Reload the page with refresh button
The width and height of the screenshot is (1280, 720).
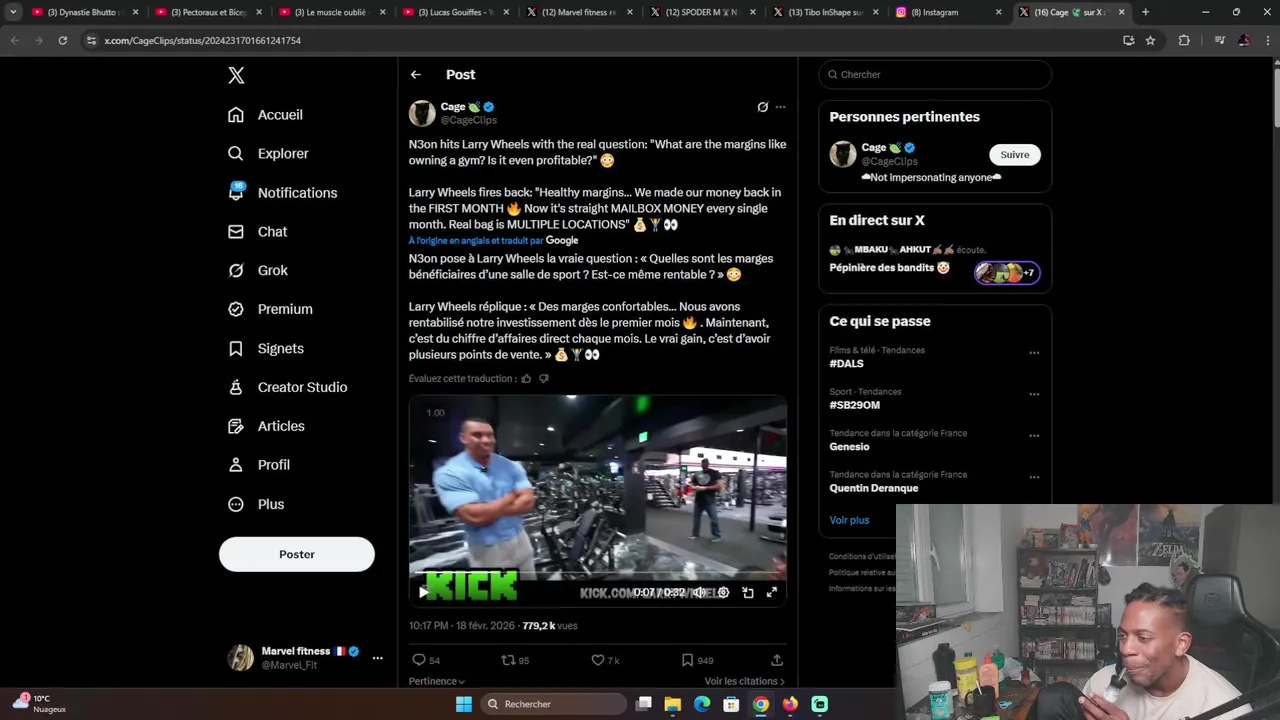pyautogui.click(x=62, y=40)
